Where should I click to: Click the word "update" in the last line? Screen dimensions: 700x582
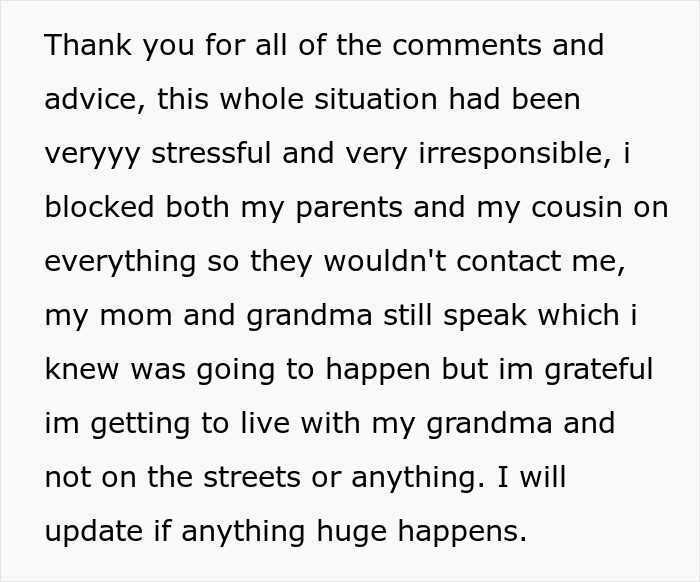pos(97,532)
